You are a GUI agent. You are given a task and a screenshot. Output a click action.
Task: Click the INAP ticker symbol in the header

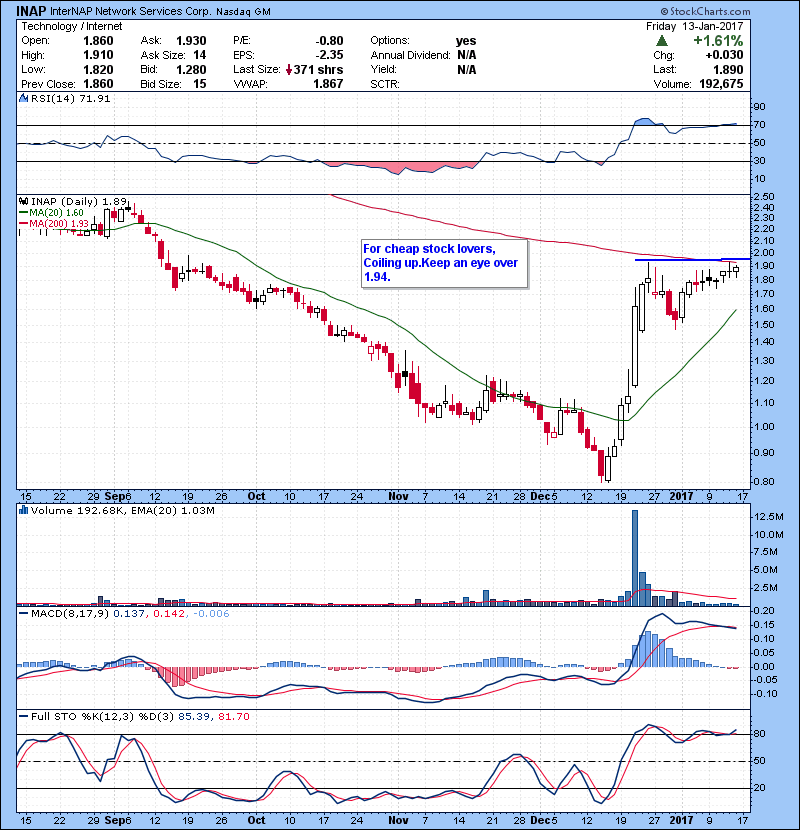pos(31,11)
